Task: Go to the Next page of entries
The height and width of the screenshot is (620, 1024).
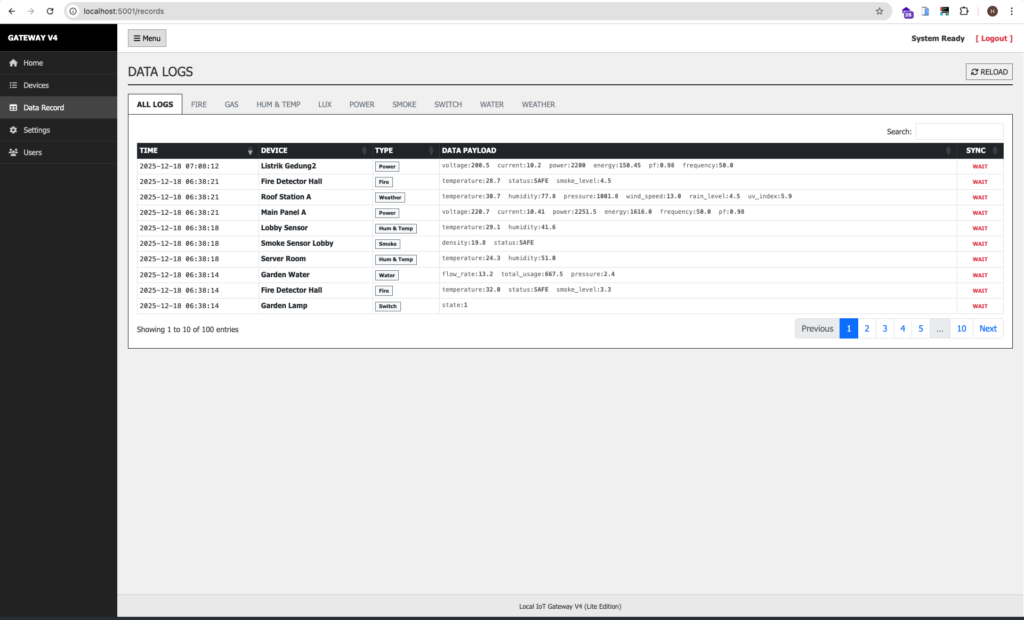Action: (987, 328)
